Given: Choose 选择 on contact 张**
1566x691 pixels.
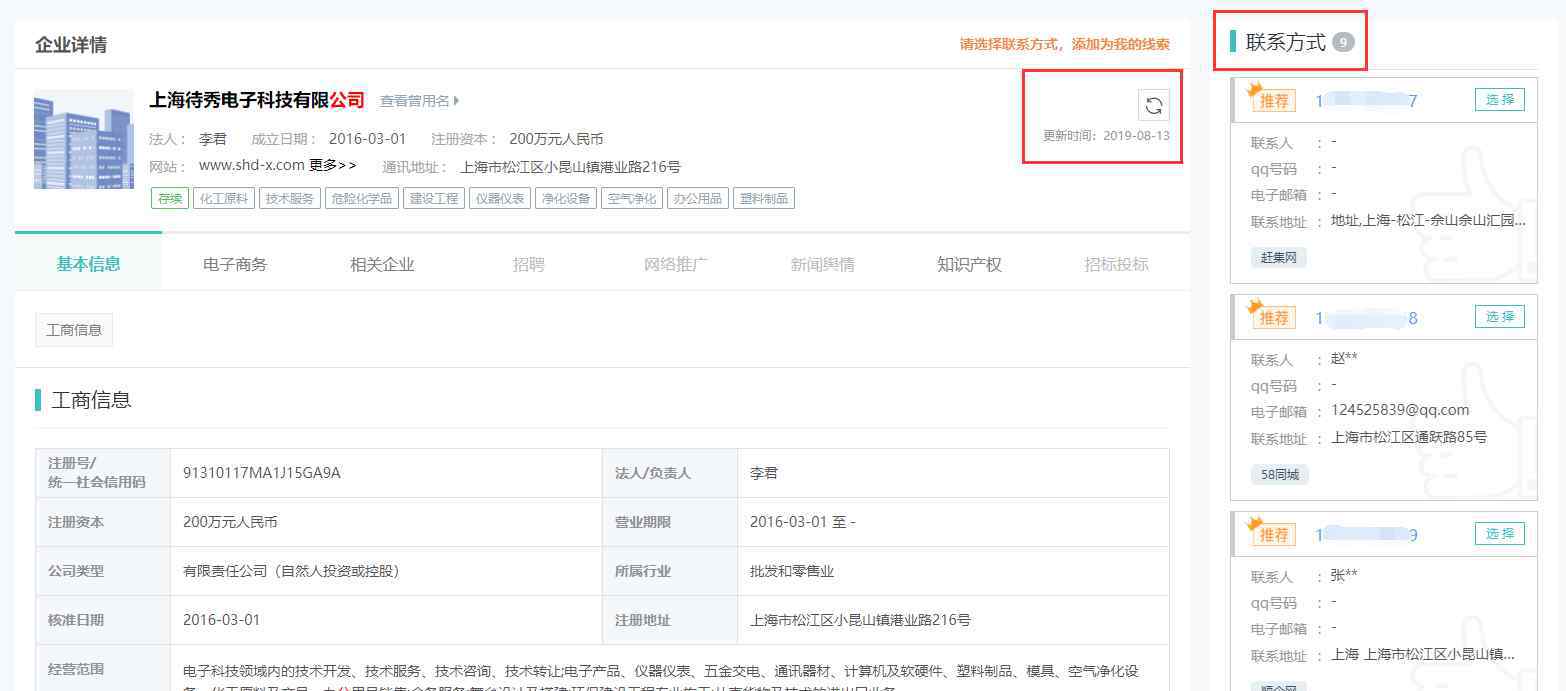Looking at the screenshot, I should 1500,533.
